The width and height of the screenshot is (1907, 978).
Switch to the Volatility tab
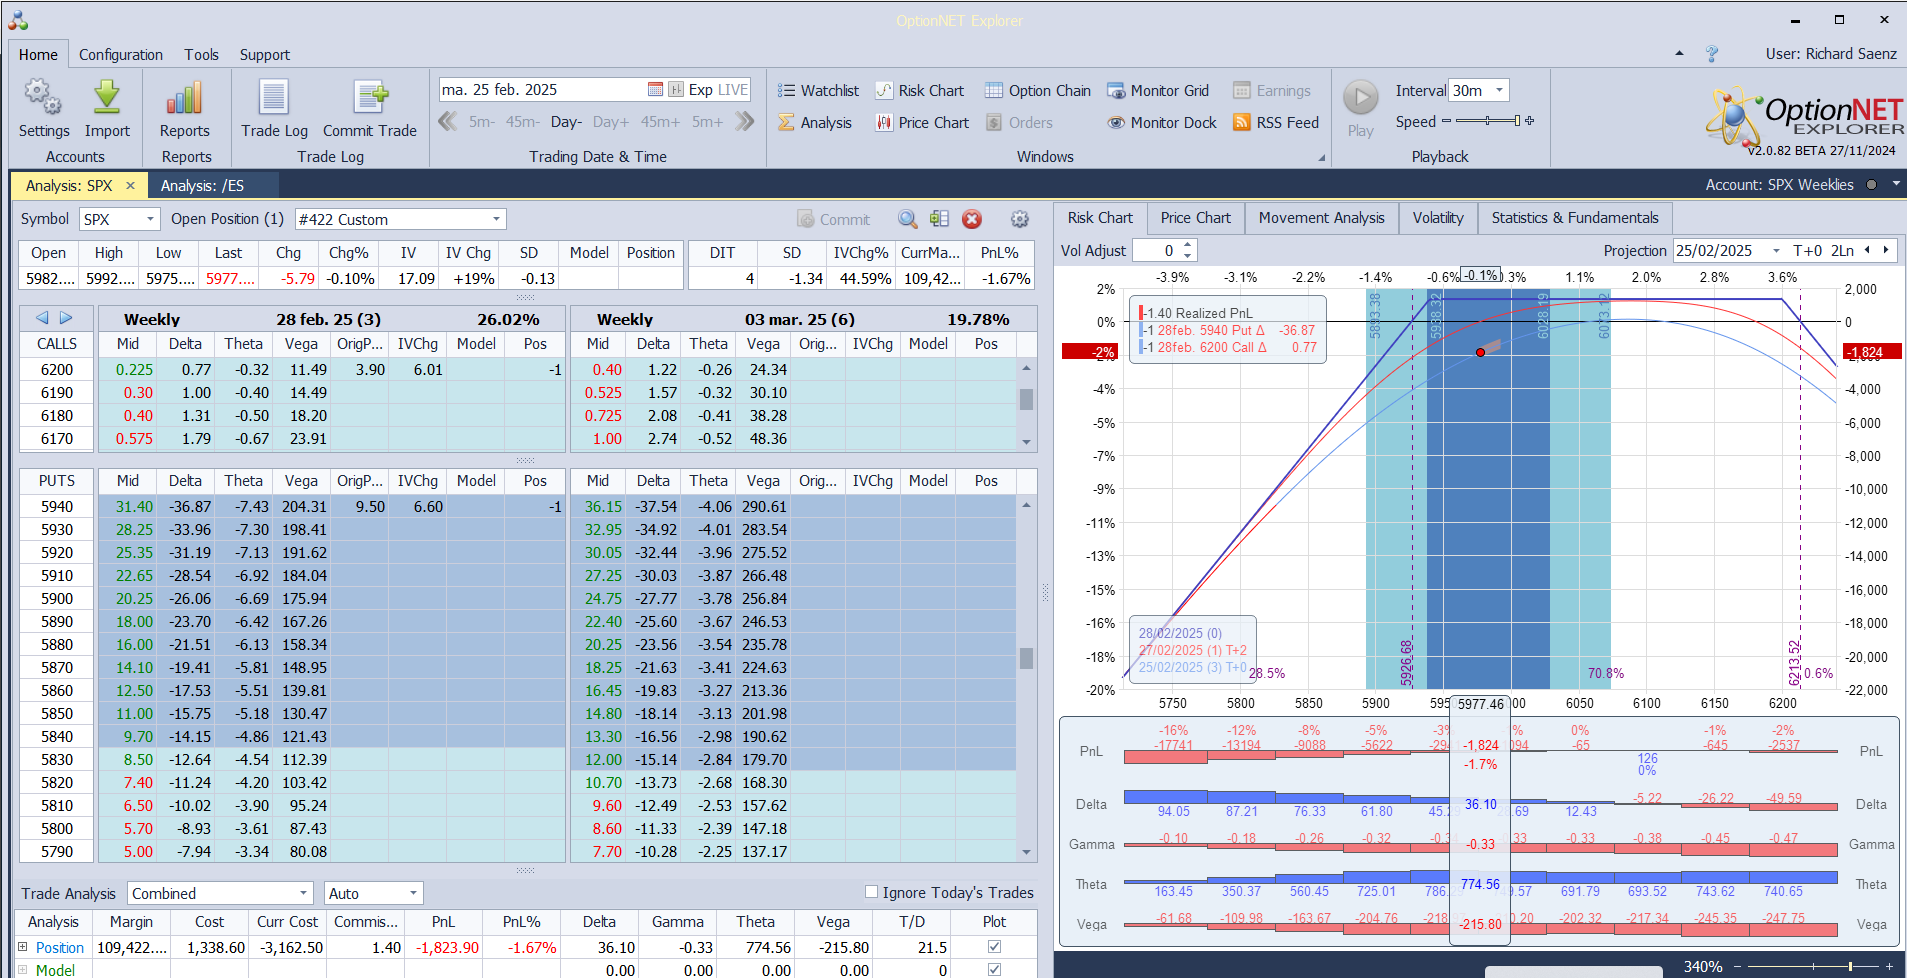(x=1437, y=218)
